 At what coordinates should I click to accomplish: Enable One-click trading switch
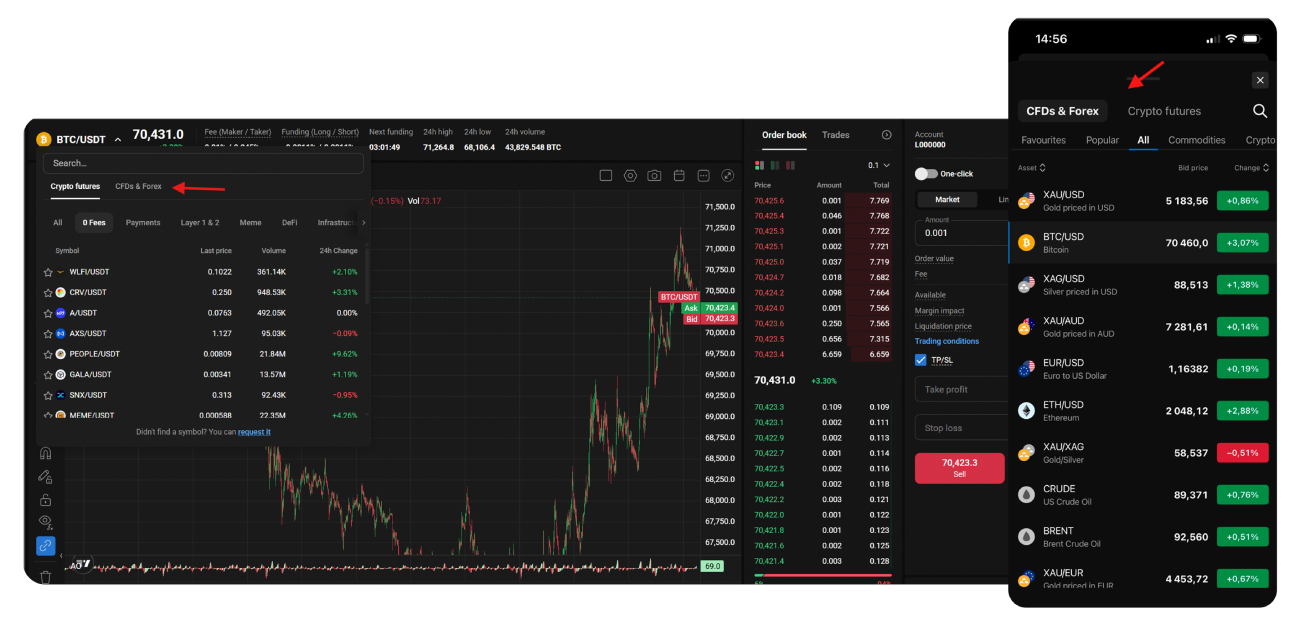coord(928,173)
